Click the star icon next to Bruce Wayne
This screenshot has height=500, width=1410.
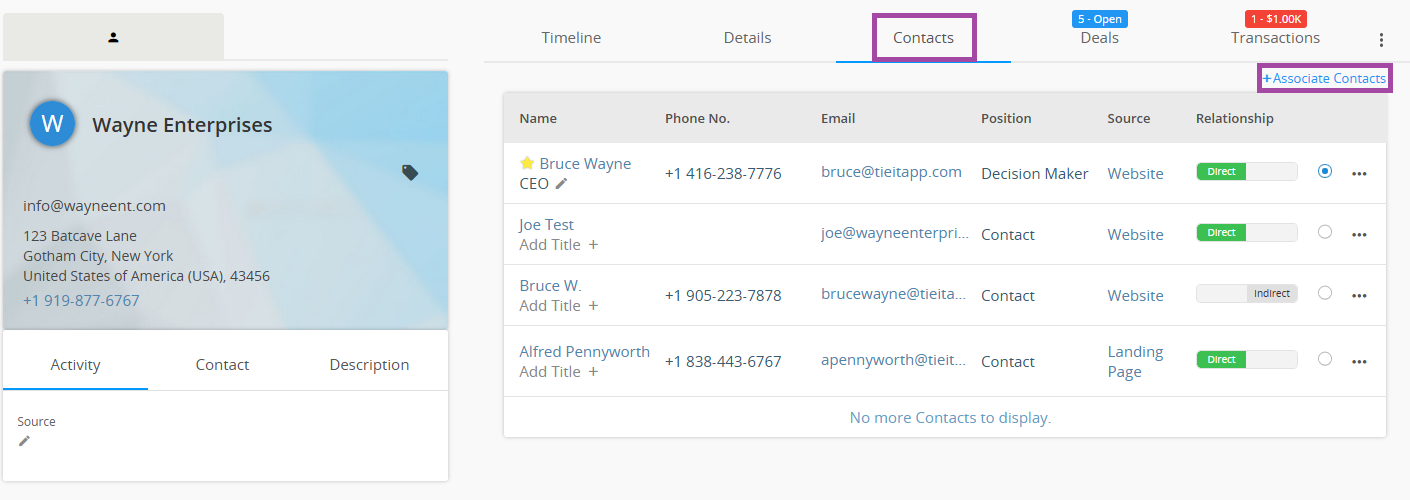(527, 163)
